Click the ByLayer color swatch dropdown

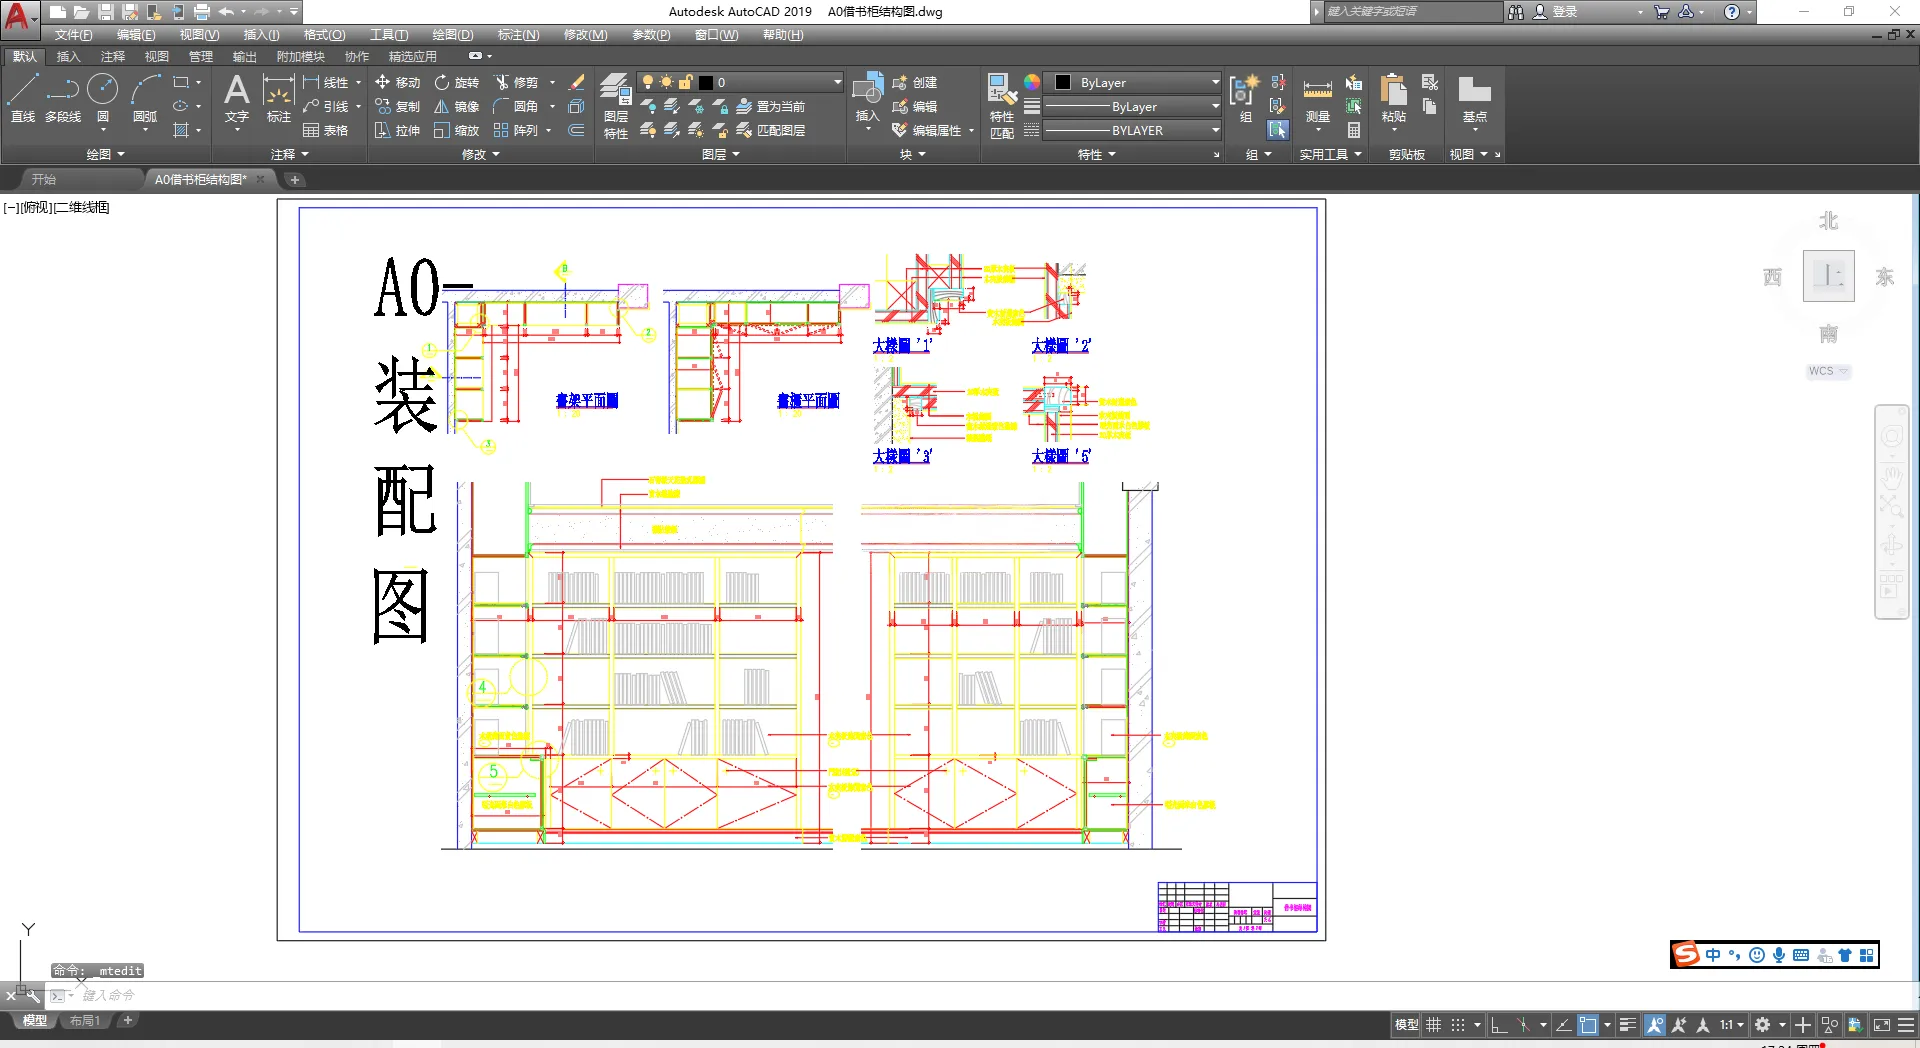tap(1137, 82)
